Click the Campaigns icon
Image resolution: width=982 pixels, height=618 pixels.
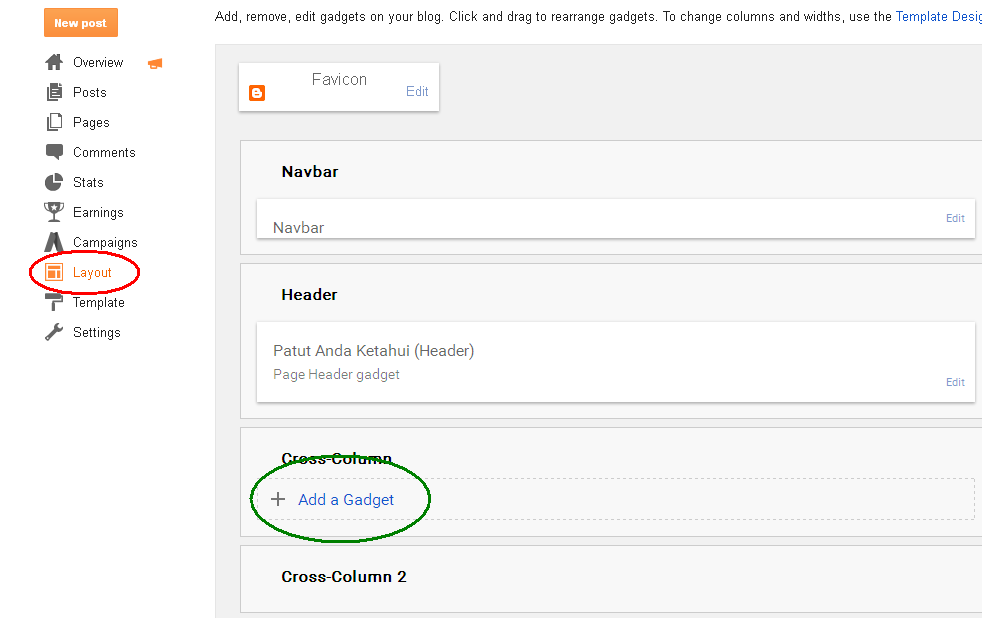[53, 242]
